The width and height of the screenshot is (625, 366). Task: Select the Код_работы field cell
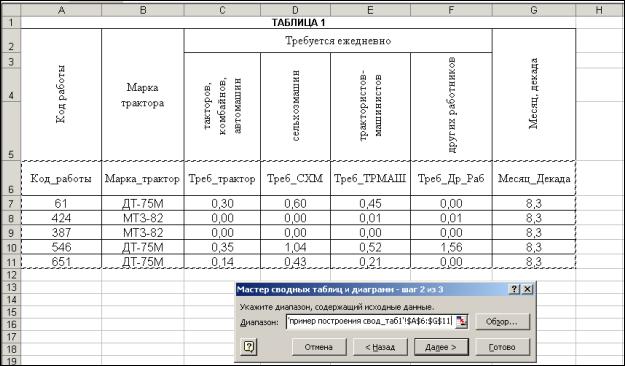click(x=61, y=178)
